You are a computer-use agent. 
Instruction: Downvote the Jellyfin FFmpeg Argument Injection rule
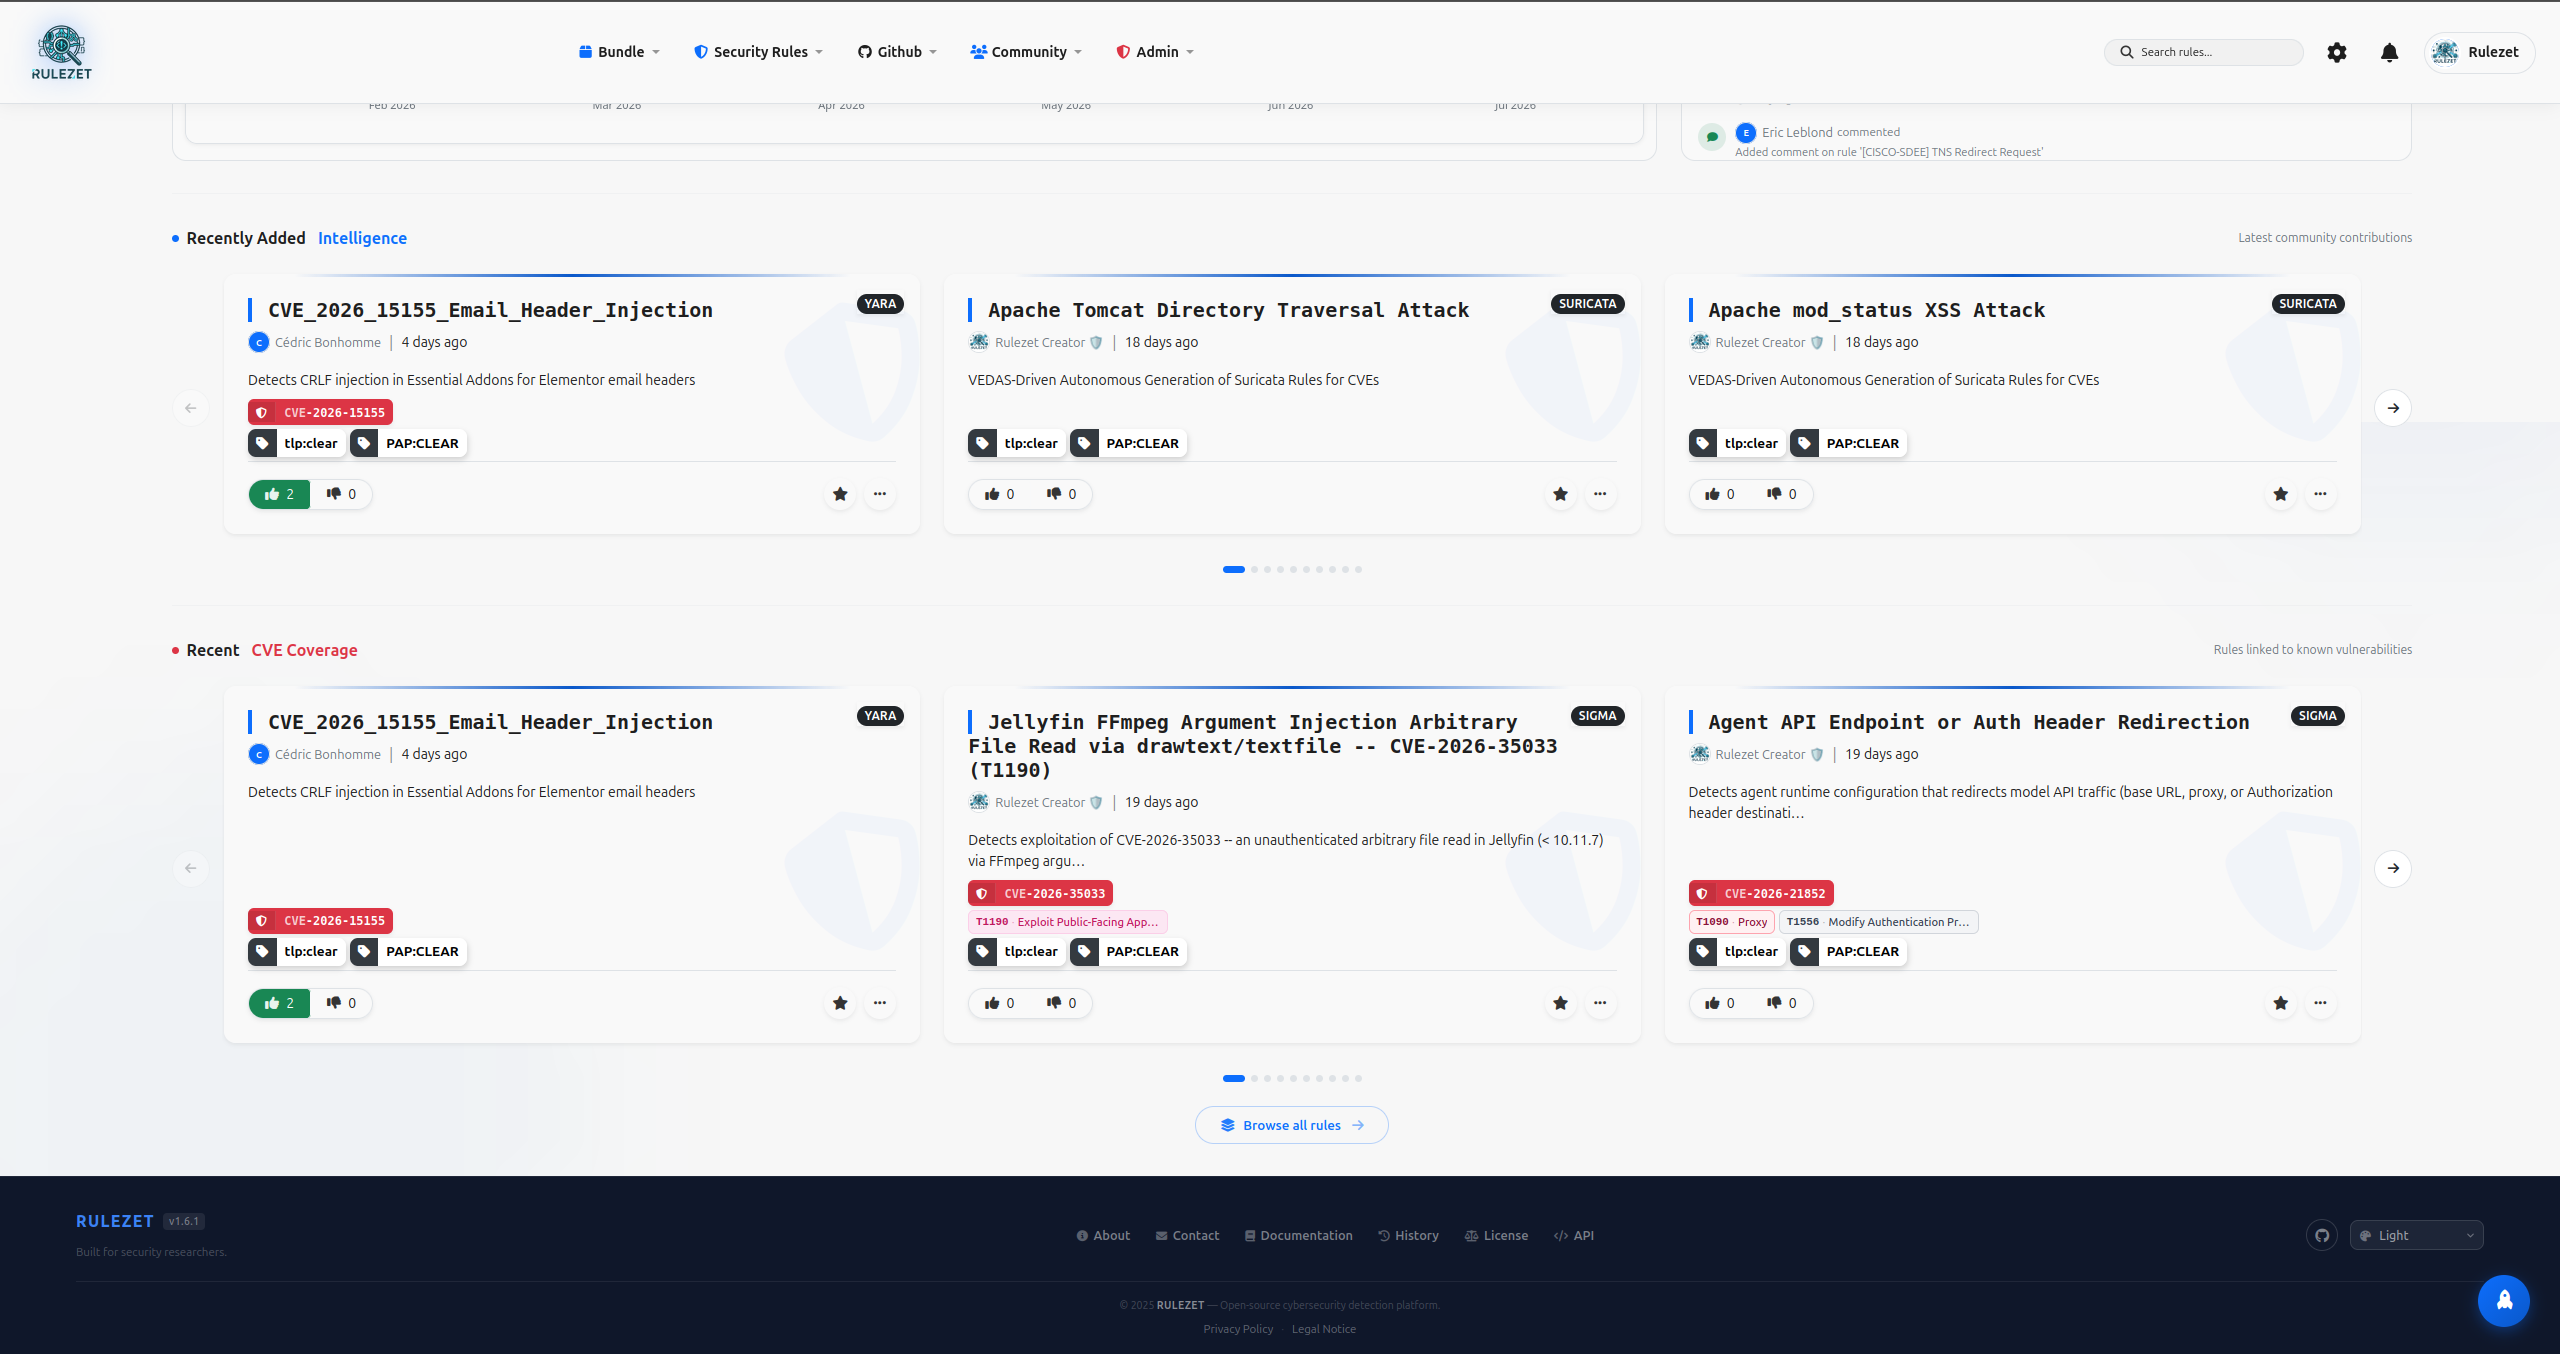pos(1061,1003)
